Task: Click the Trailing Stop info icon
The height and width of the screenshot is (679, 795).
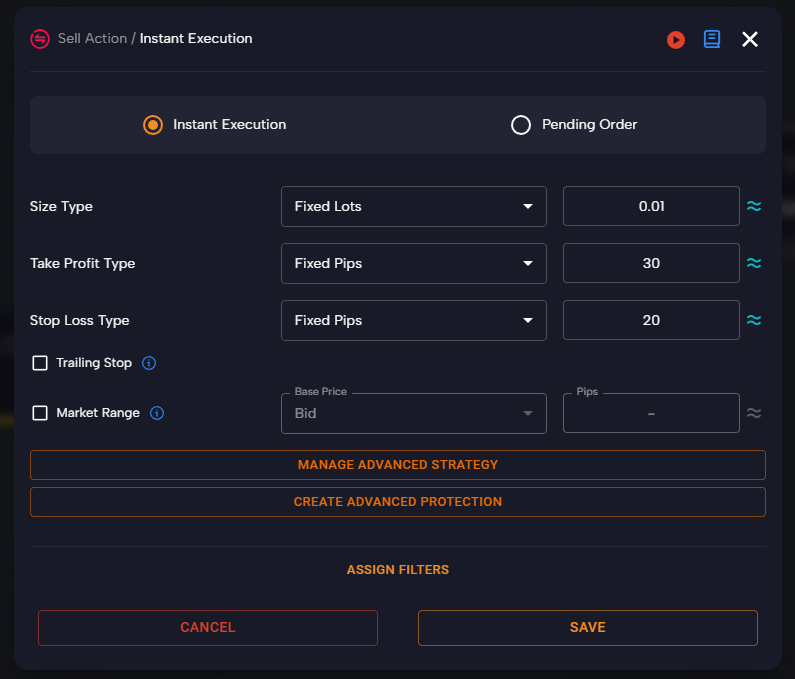Action: [x=149, y=363]
